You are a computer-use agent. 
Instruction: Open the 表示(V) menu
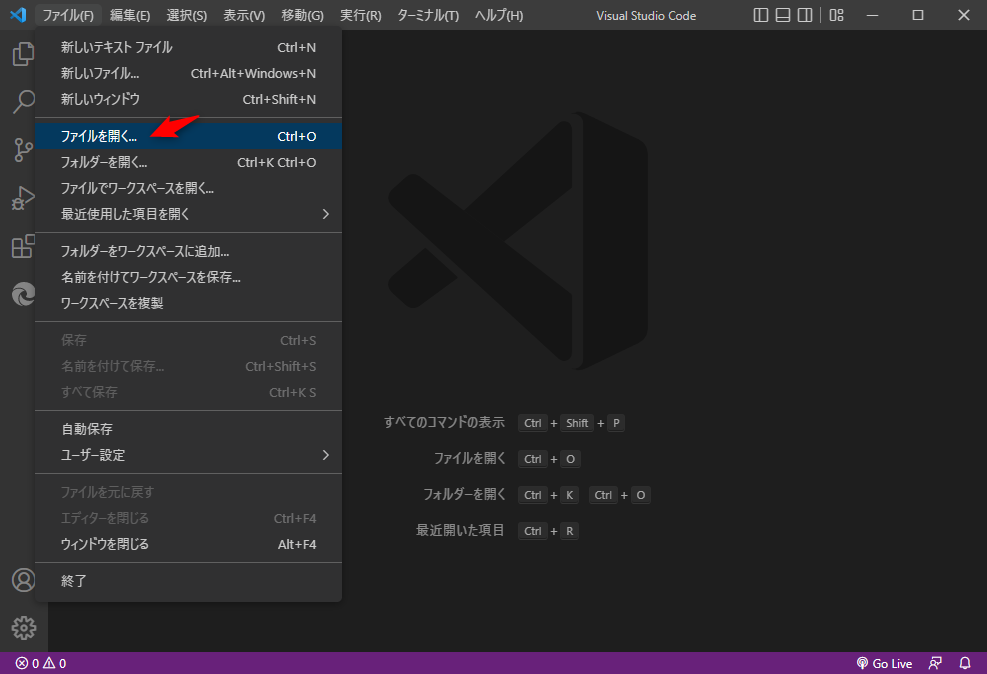244,15
